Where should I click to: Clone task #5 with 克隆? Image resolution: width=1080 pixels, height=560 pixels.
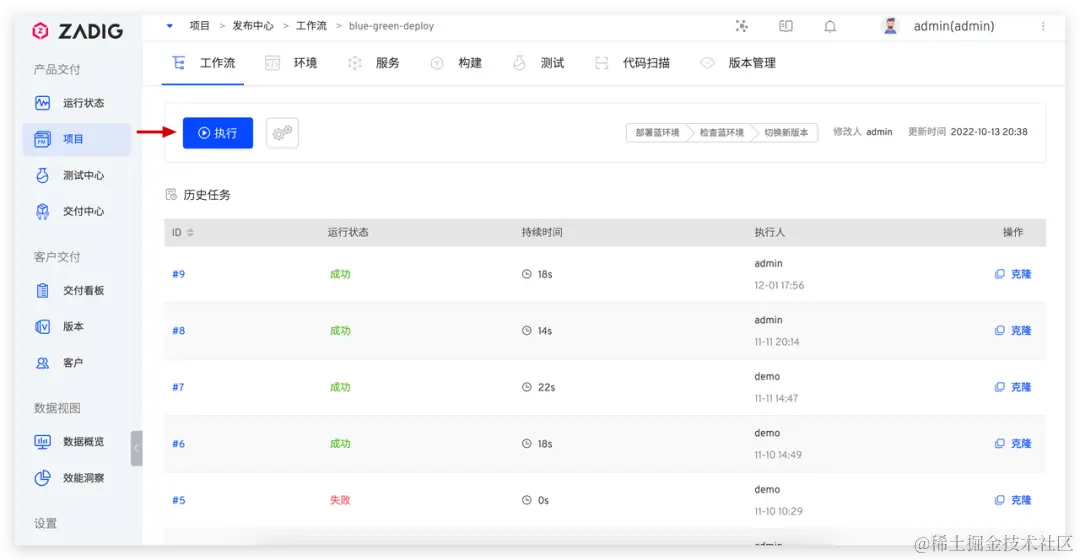[x=1013, y=500]
